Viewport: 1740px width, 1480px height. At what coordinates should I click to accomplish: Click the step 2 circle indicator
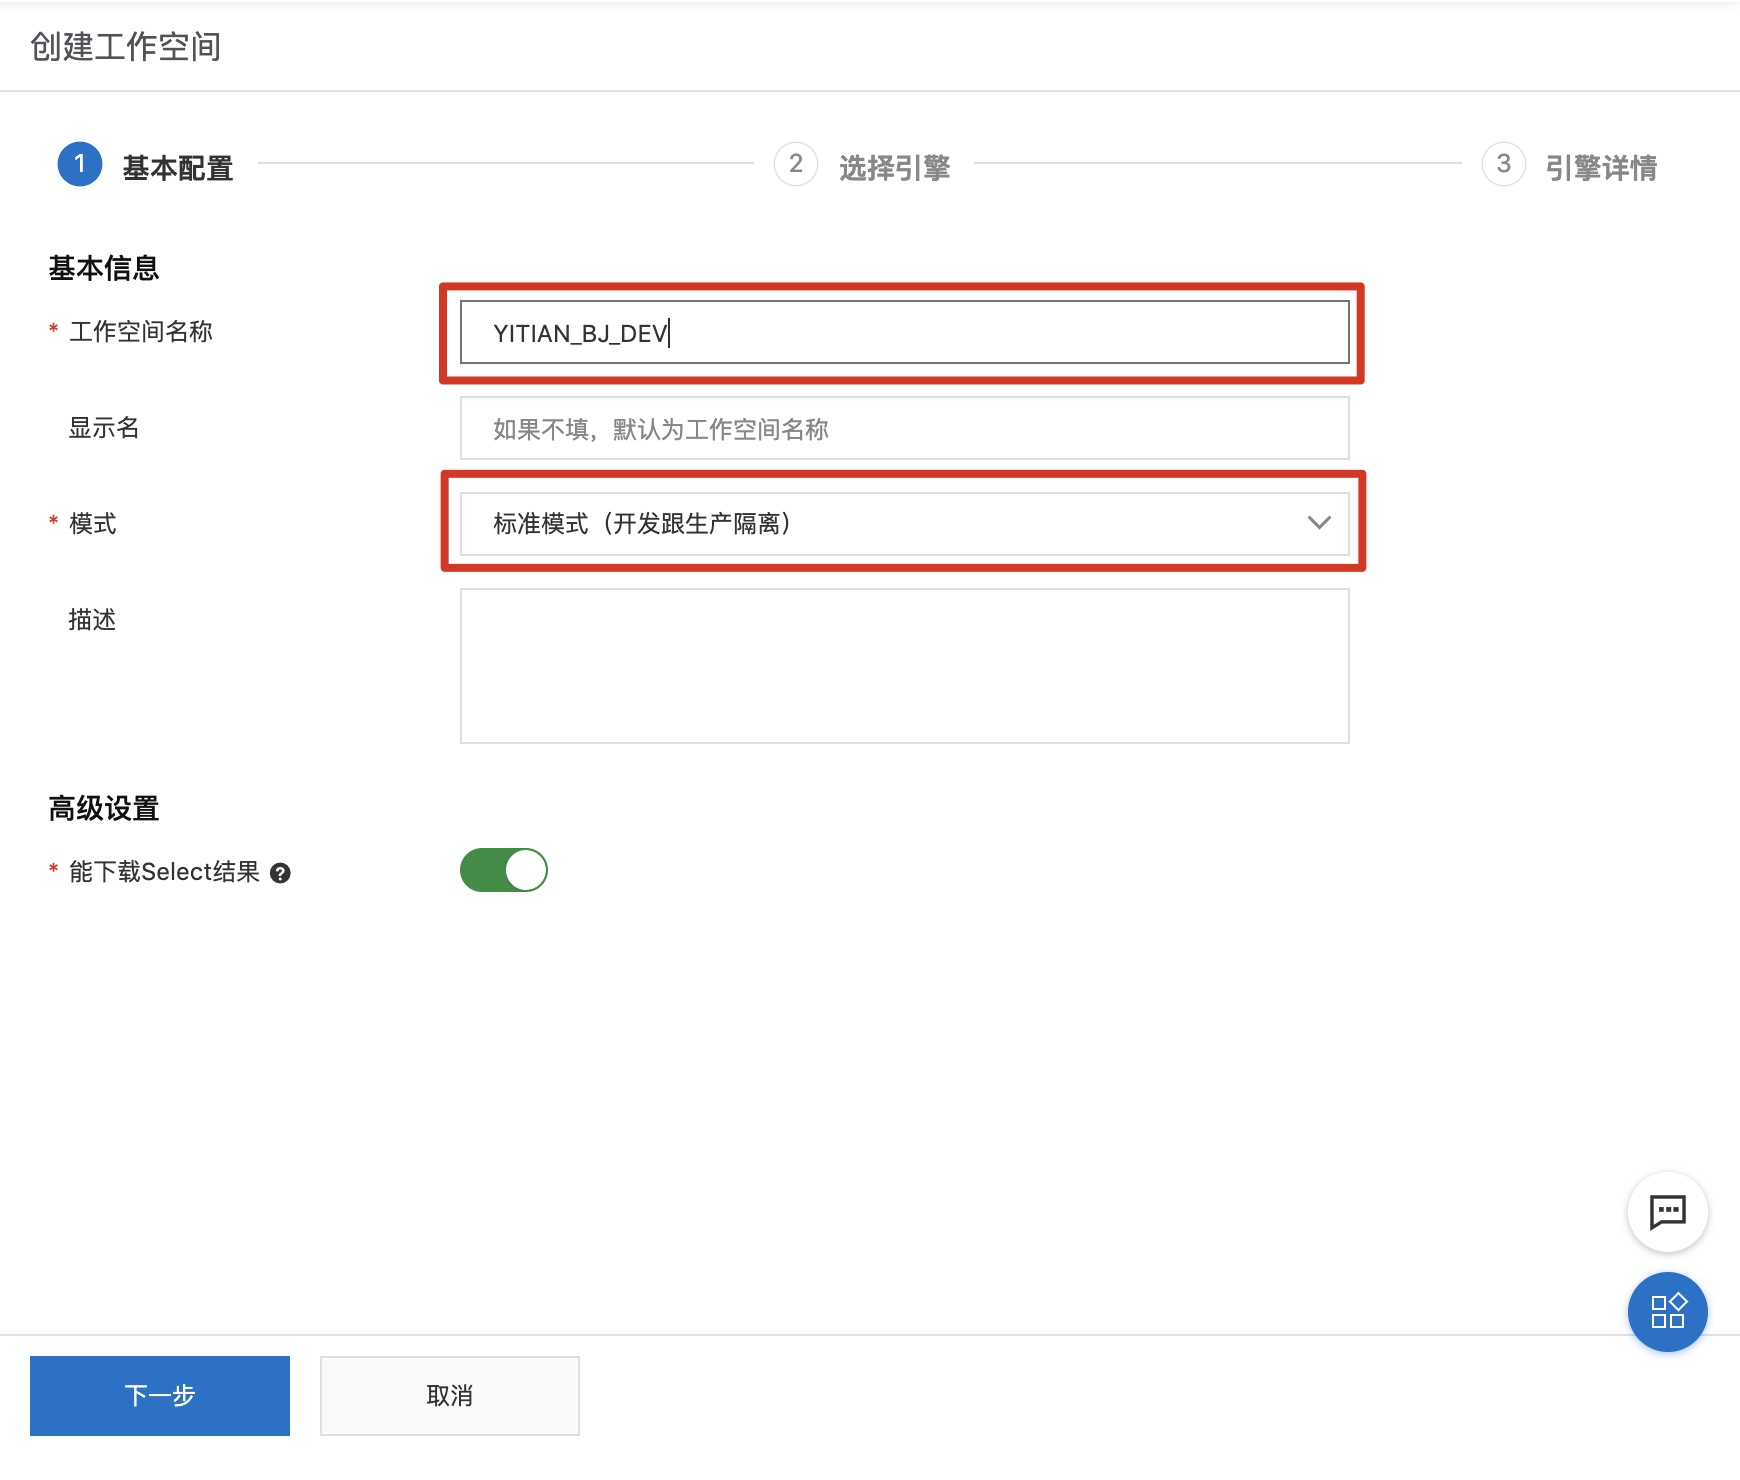point(795,167)
